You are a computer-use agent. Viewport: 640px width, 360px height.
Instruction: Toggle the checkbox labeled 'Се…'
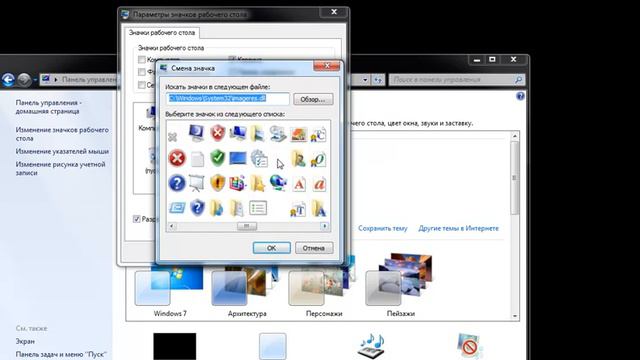coord(142,85)
